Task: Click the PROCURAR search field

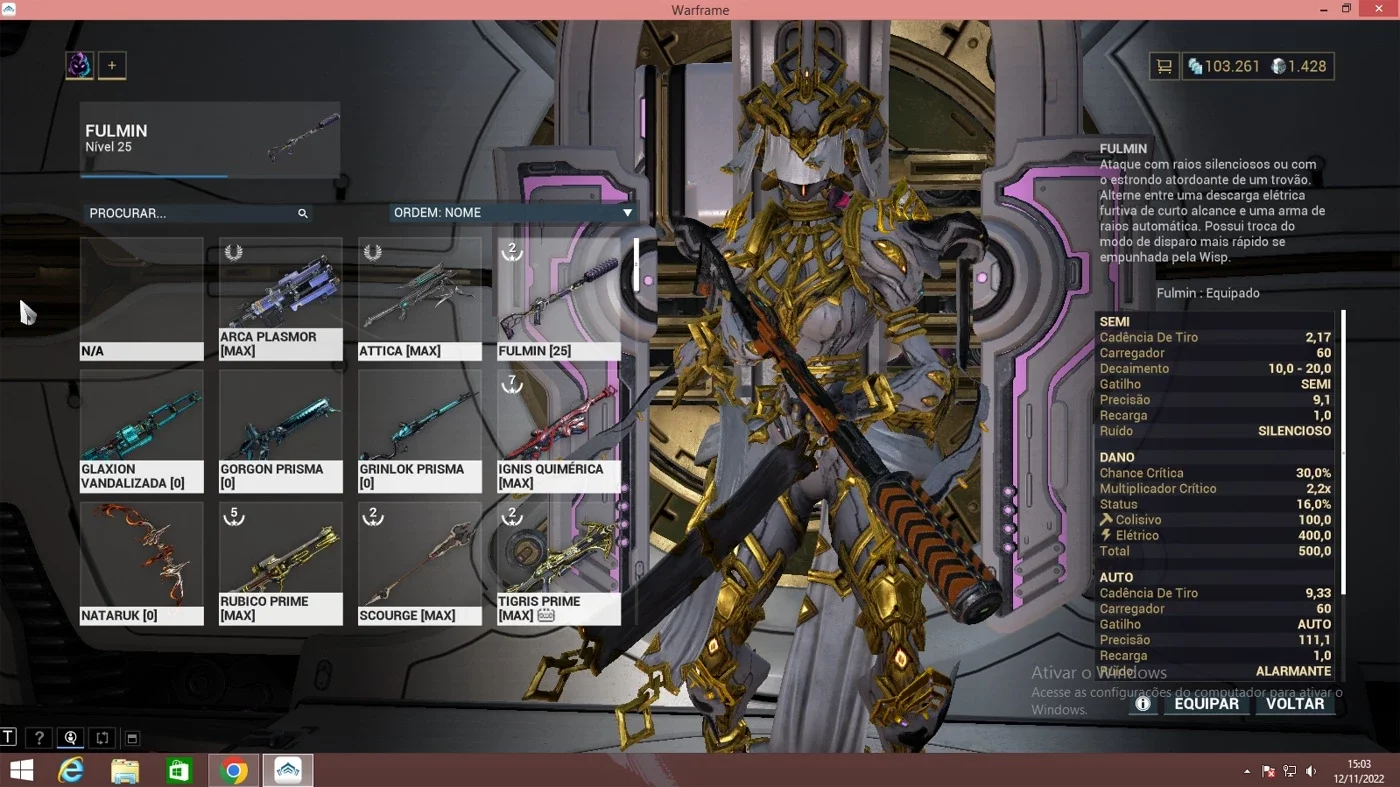Action: pos(197,213)
